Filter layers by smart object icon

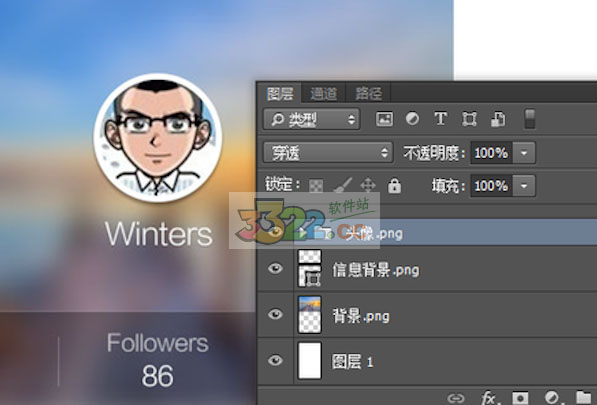[x=498, y=119]
